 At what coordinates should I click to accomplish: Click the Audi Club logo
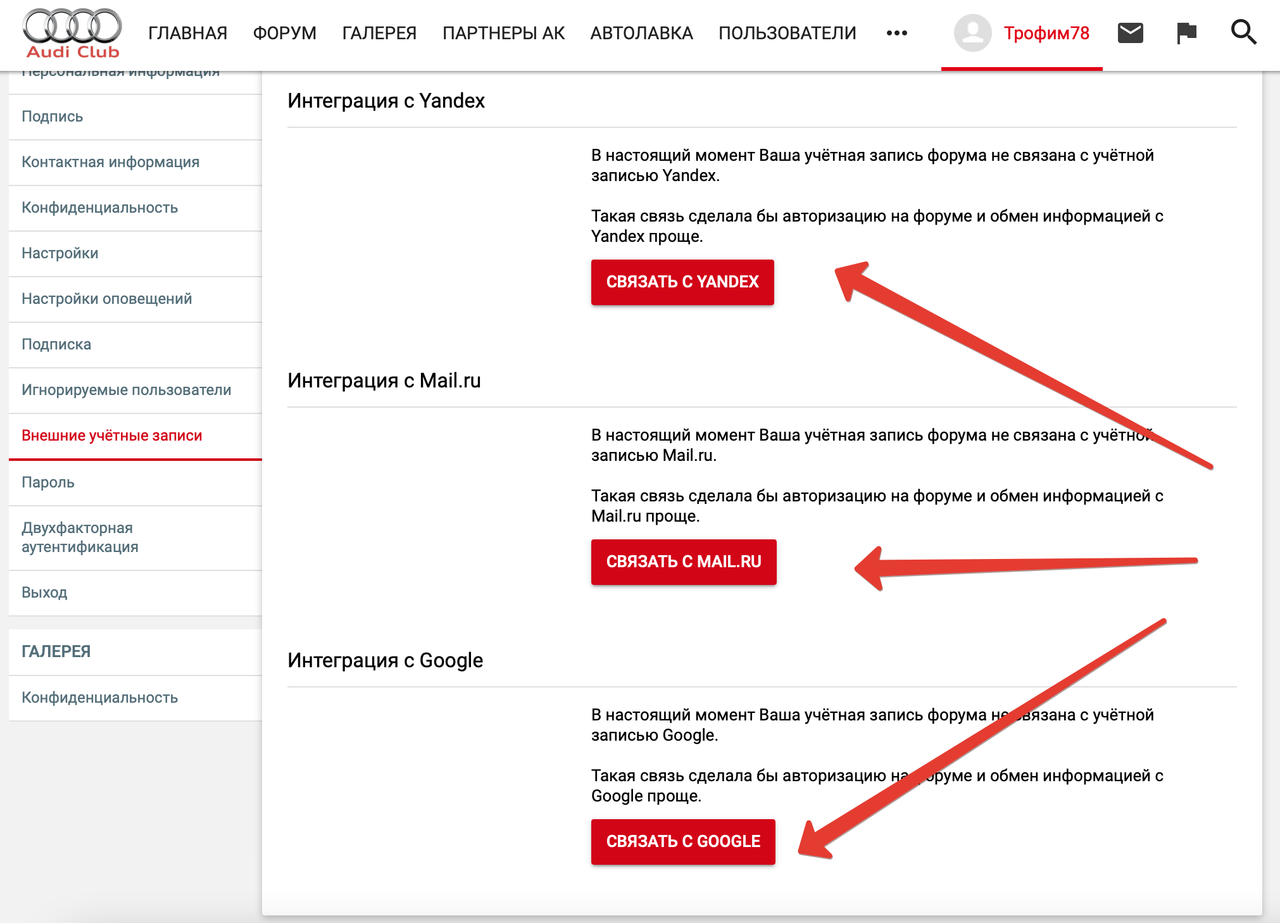[x=72, y=33]
